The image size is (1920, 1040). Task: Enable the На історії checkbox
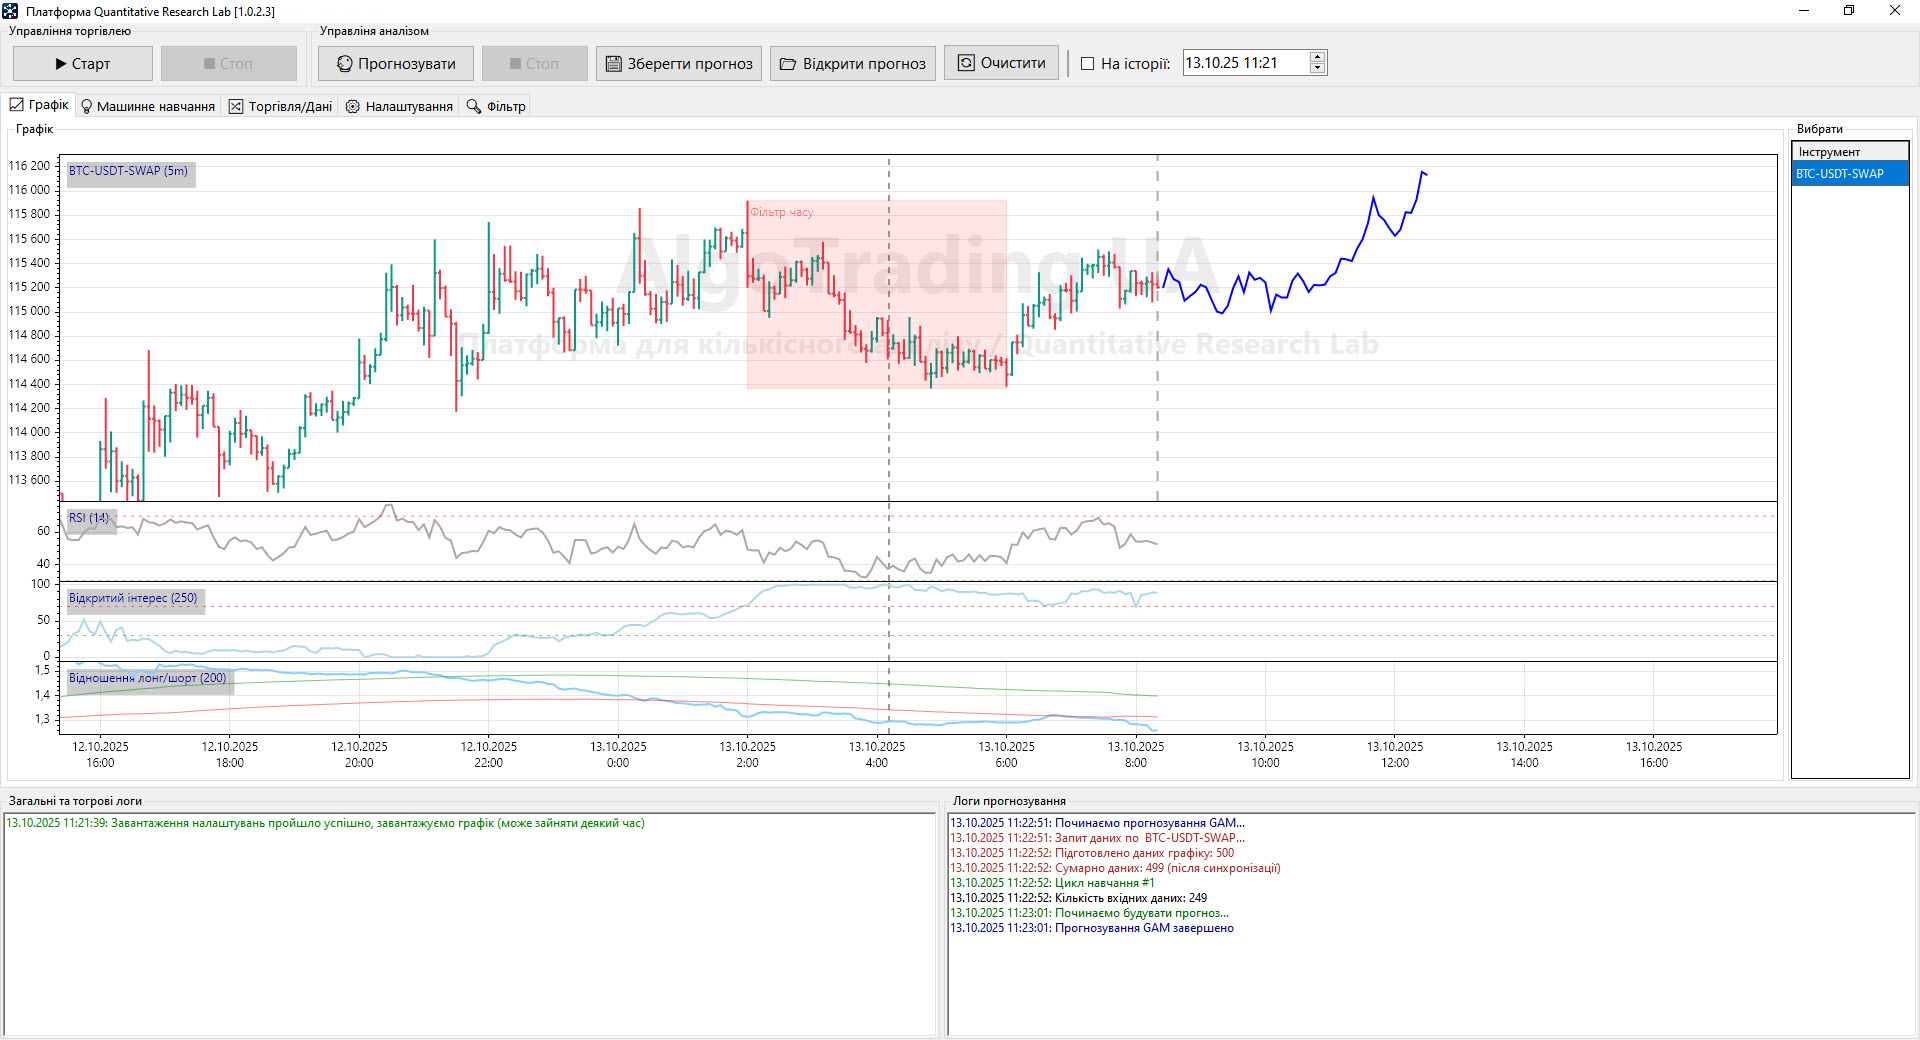1088,64
